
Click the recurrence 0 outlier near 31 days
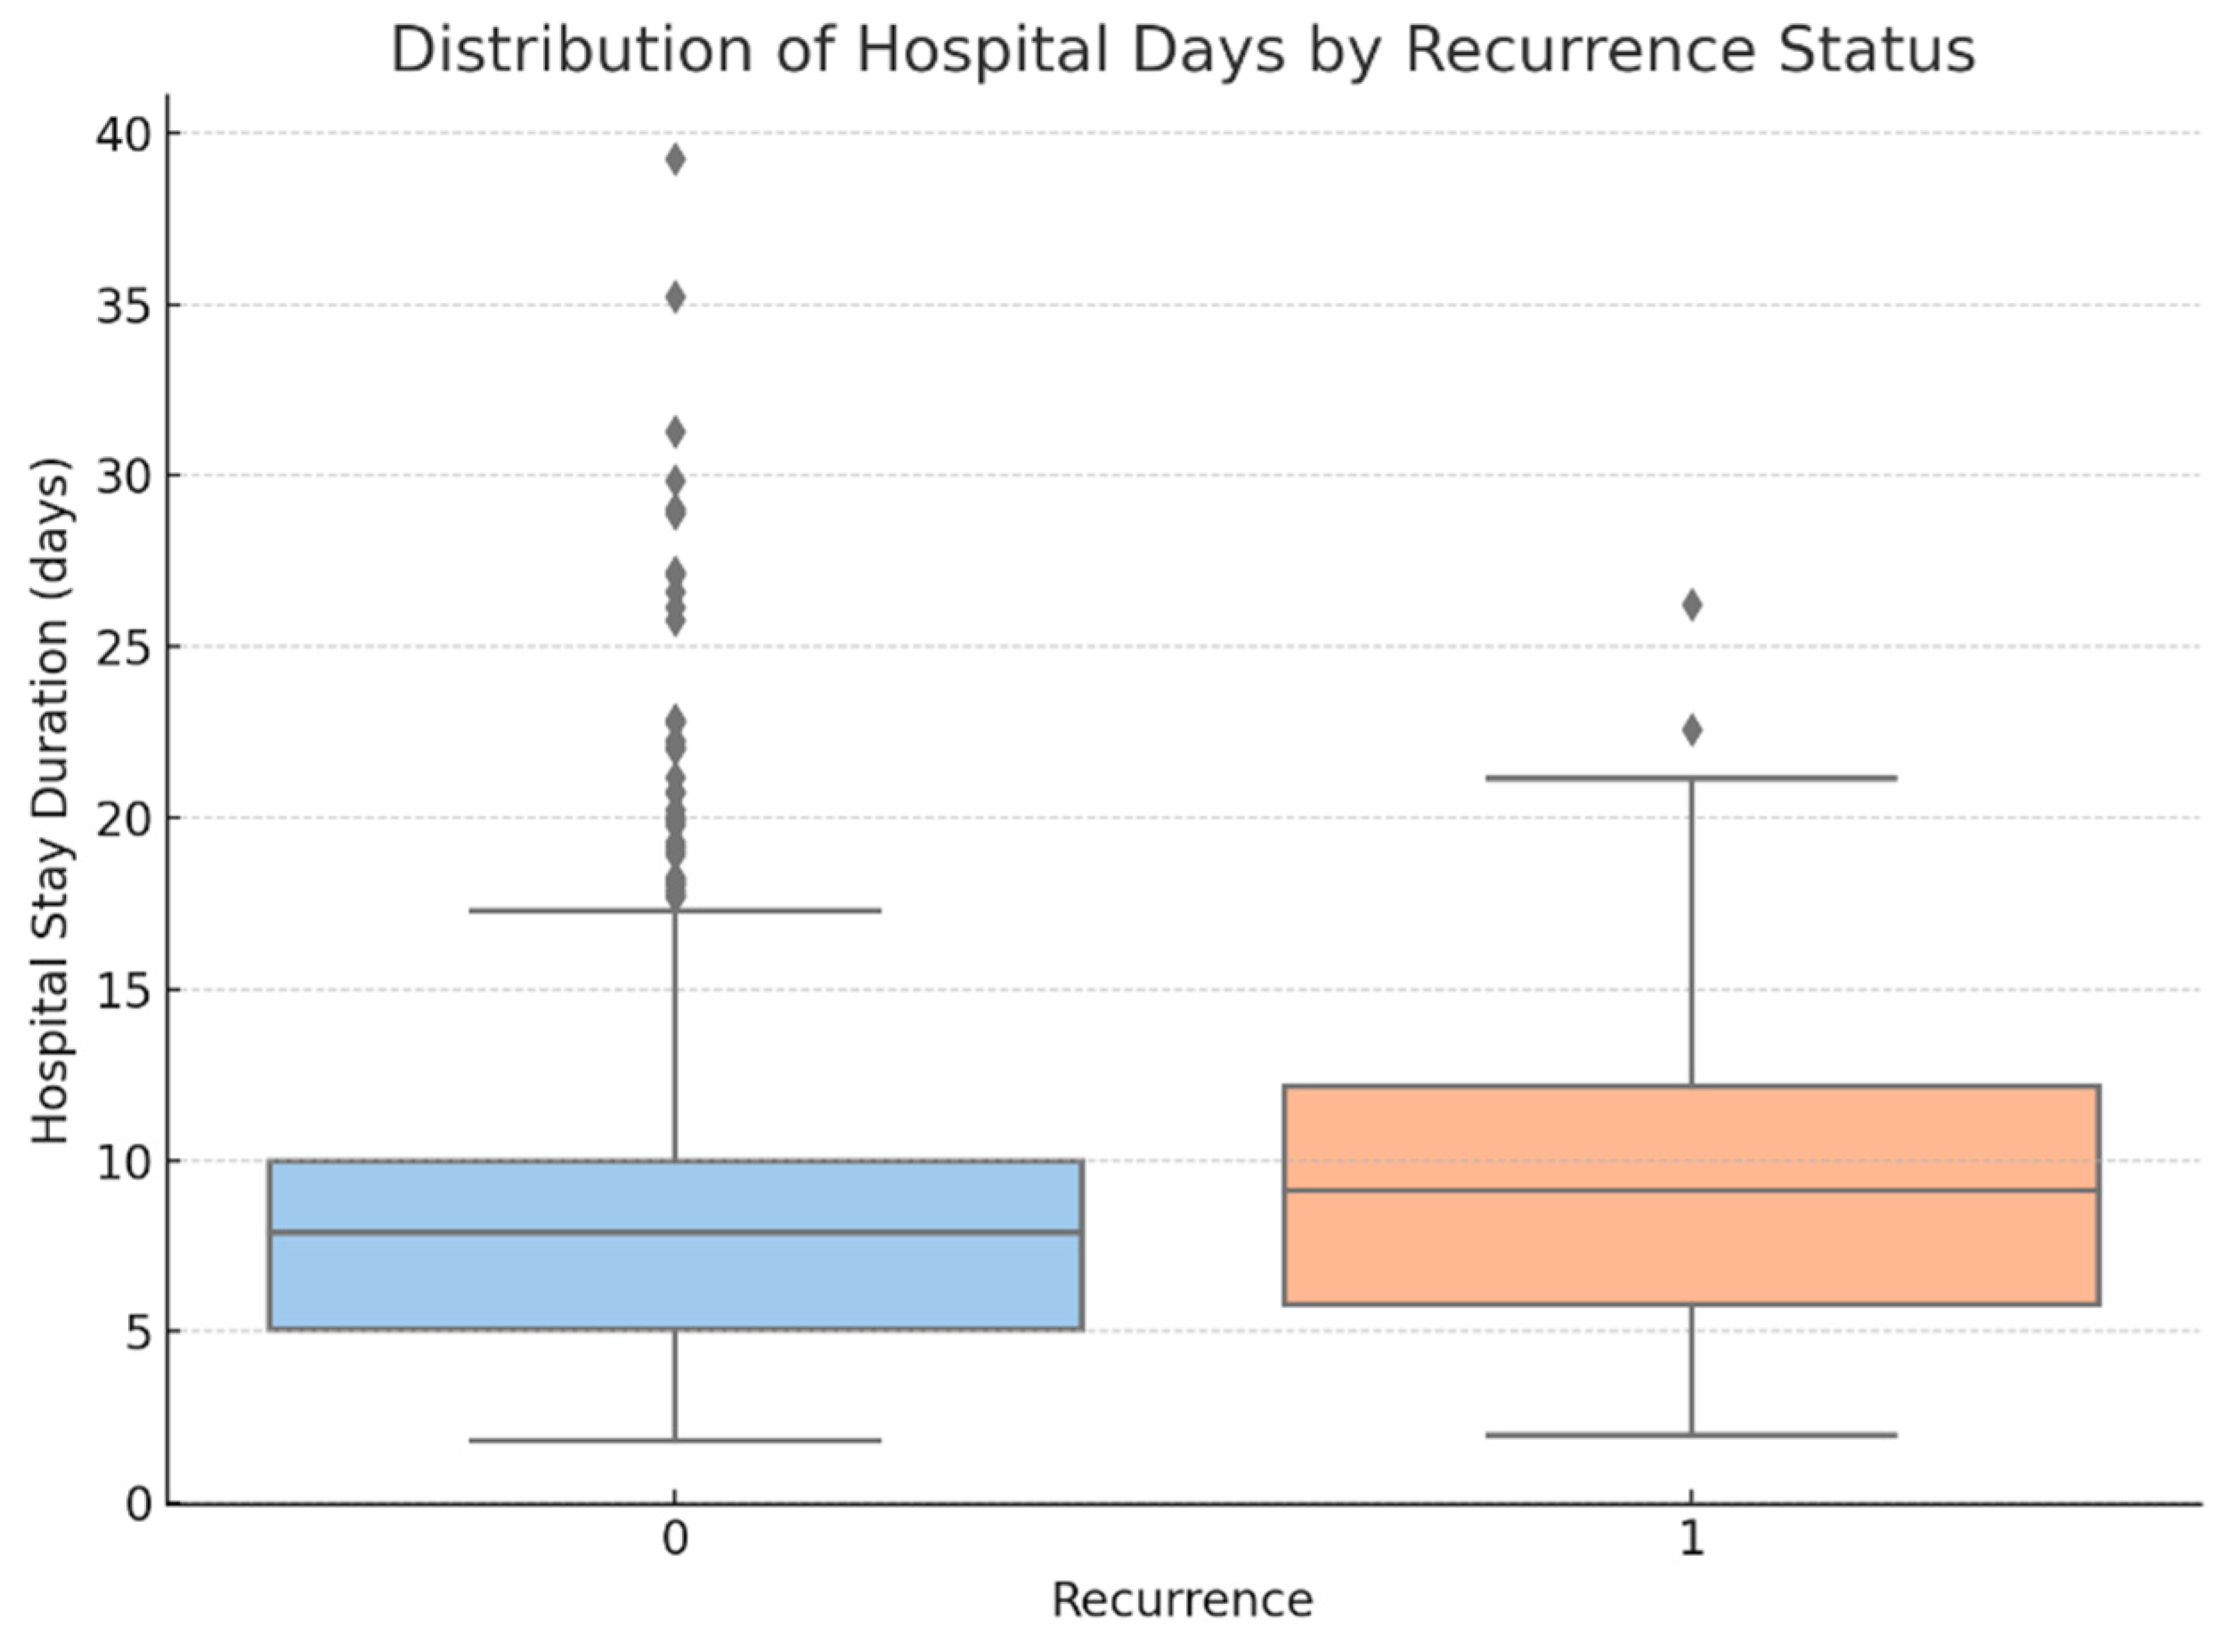click(675, 432)
